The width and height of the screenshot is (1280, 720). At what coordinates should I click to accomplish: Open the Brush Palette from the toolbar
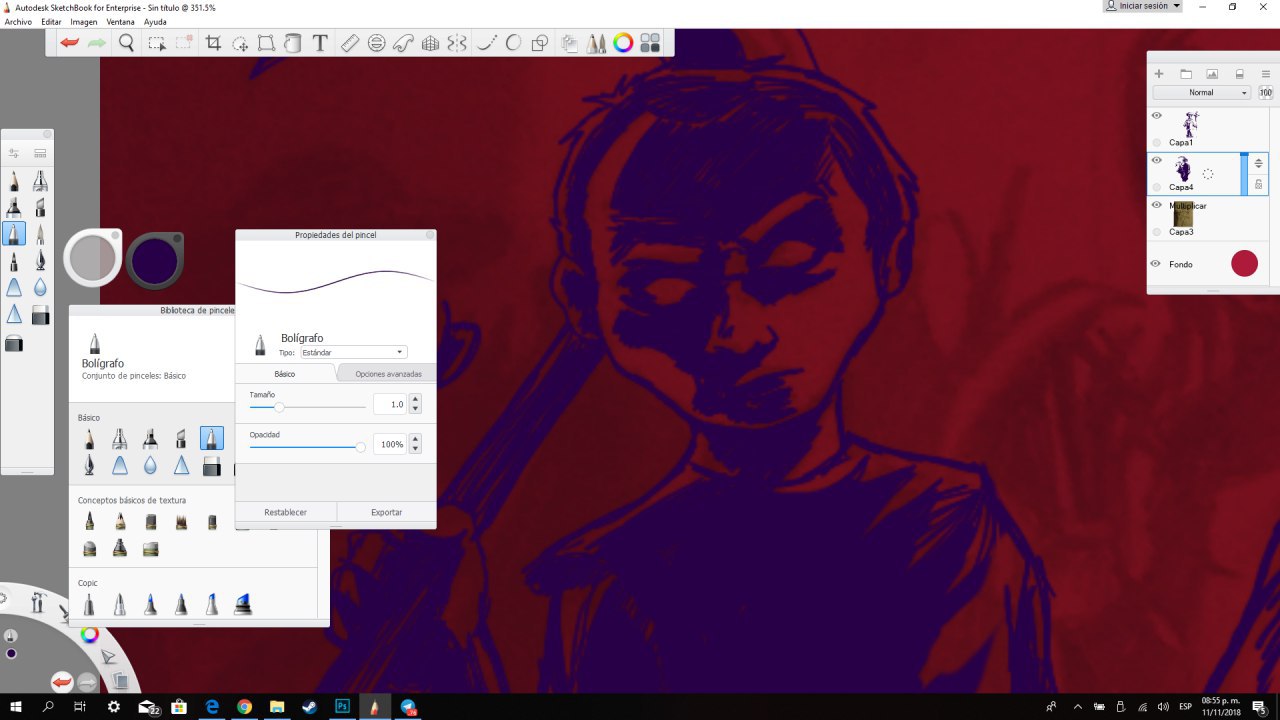click(x=596, y=43)
